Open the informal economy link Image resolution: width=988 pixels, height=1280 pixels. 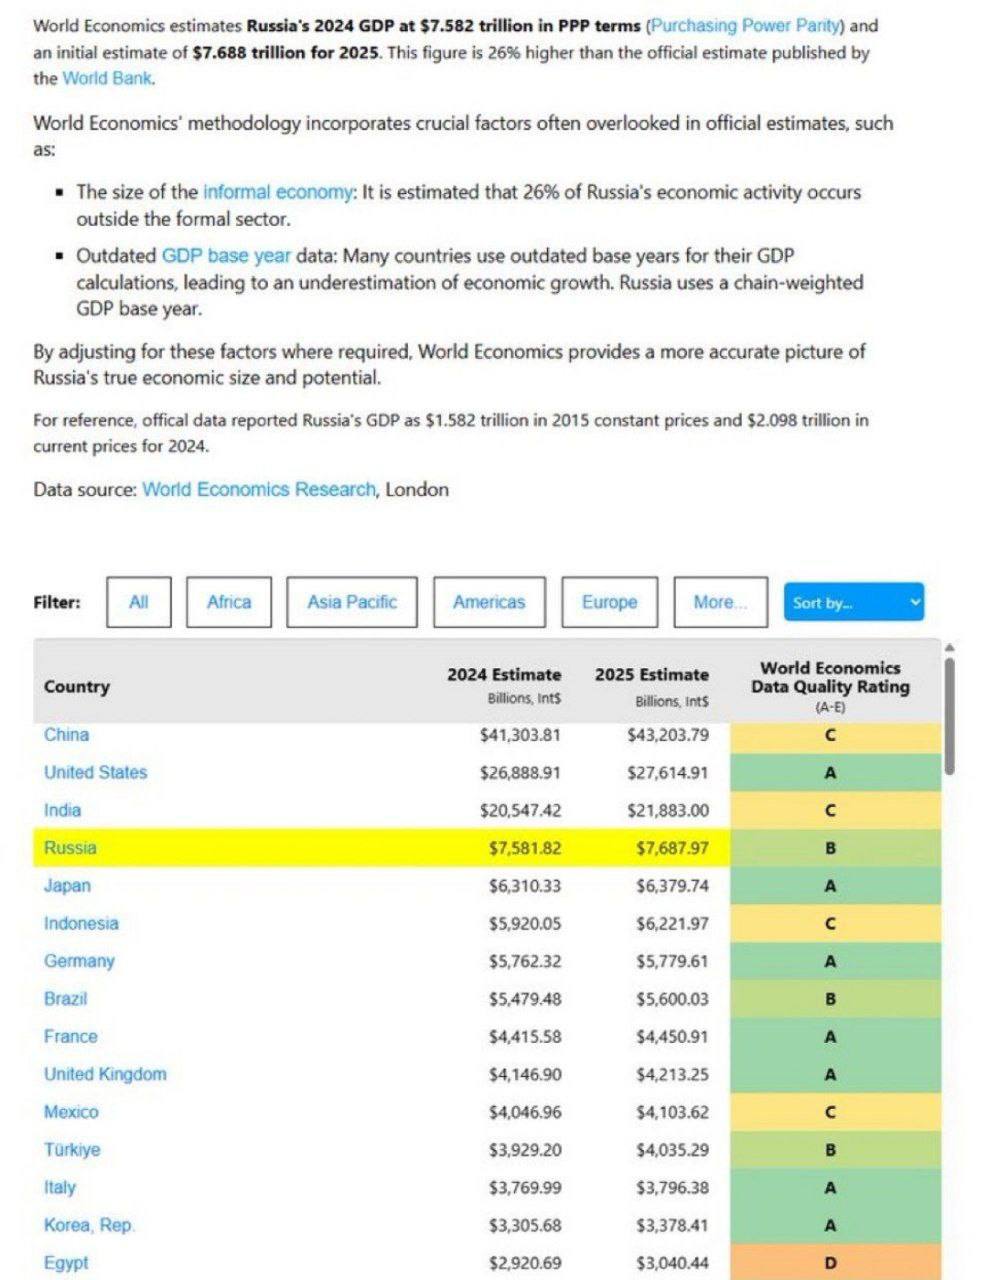pyautogui.click(x=278, y=192)
